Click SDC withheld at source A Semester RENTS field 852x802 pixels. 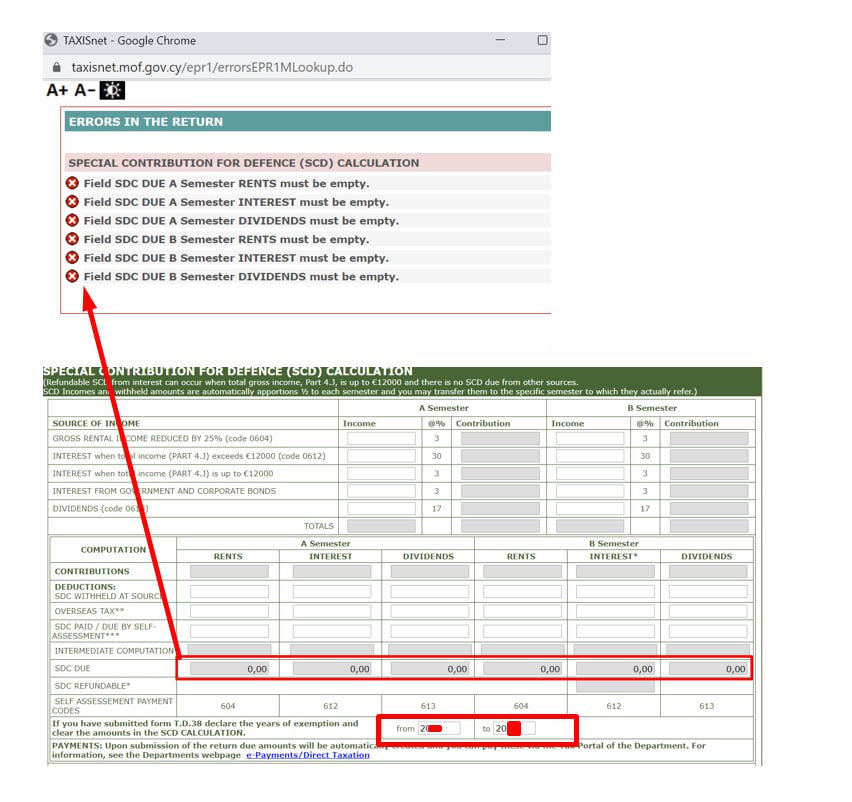tap(229, 592)
